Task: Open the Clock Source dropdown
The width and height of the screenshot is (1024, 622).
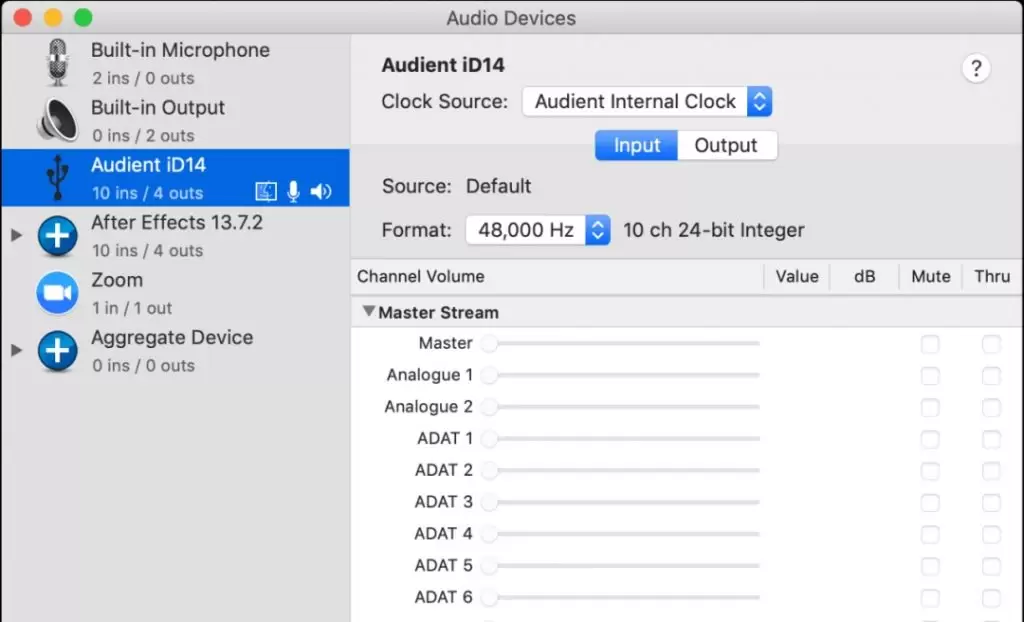Action: tap(647, 101)
